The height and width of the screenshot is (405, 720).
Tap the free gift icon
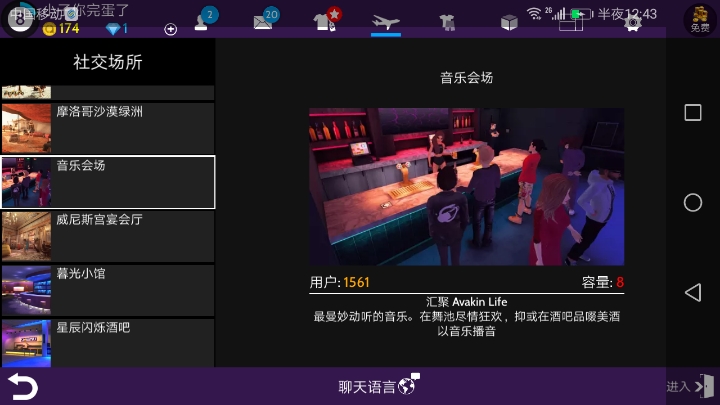pos(700,18)
